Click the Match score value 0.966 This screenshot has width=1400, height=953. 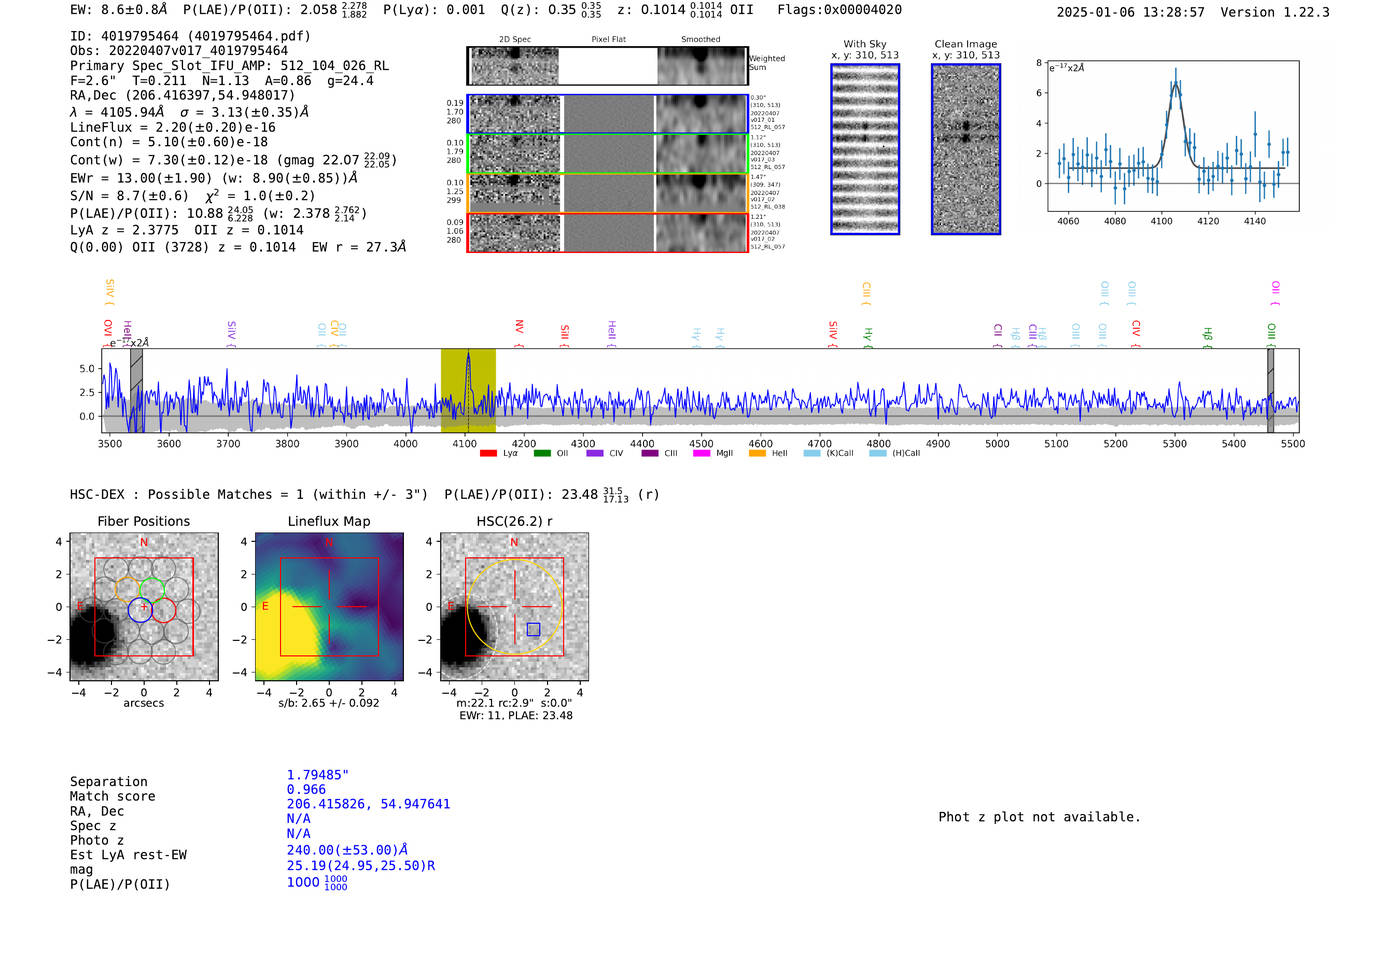[306, 790]
